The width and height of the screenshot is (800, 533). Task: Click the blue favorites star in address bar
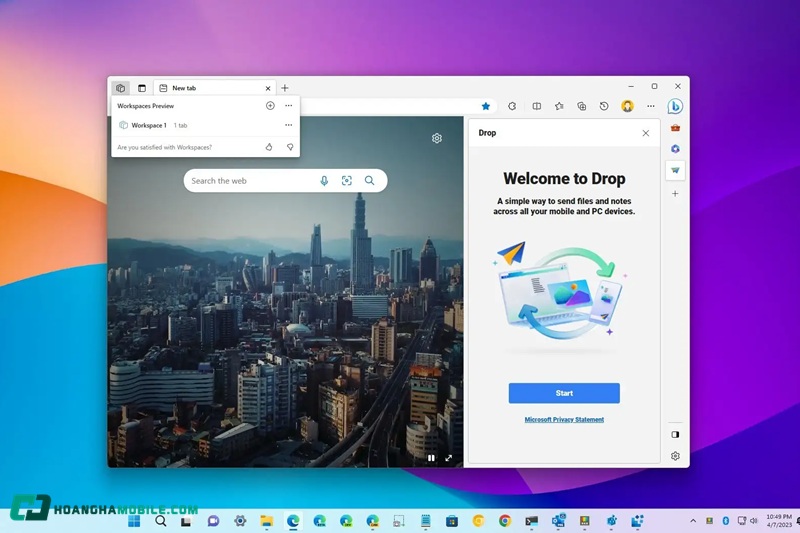[486, 106]
